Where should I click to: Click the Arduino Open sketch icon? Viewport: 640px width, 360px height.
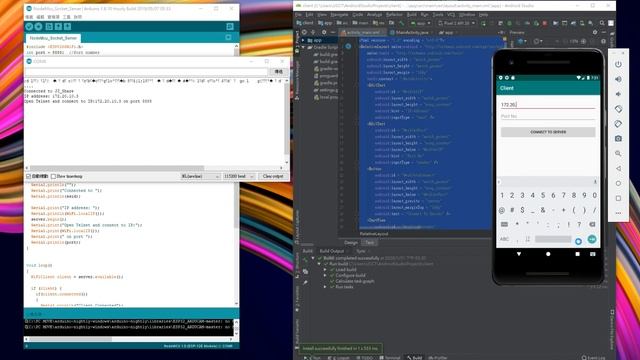58,27
